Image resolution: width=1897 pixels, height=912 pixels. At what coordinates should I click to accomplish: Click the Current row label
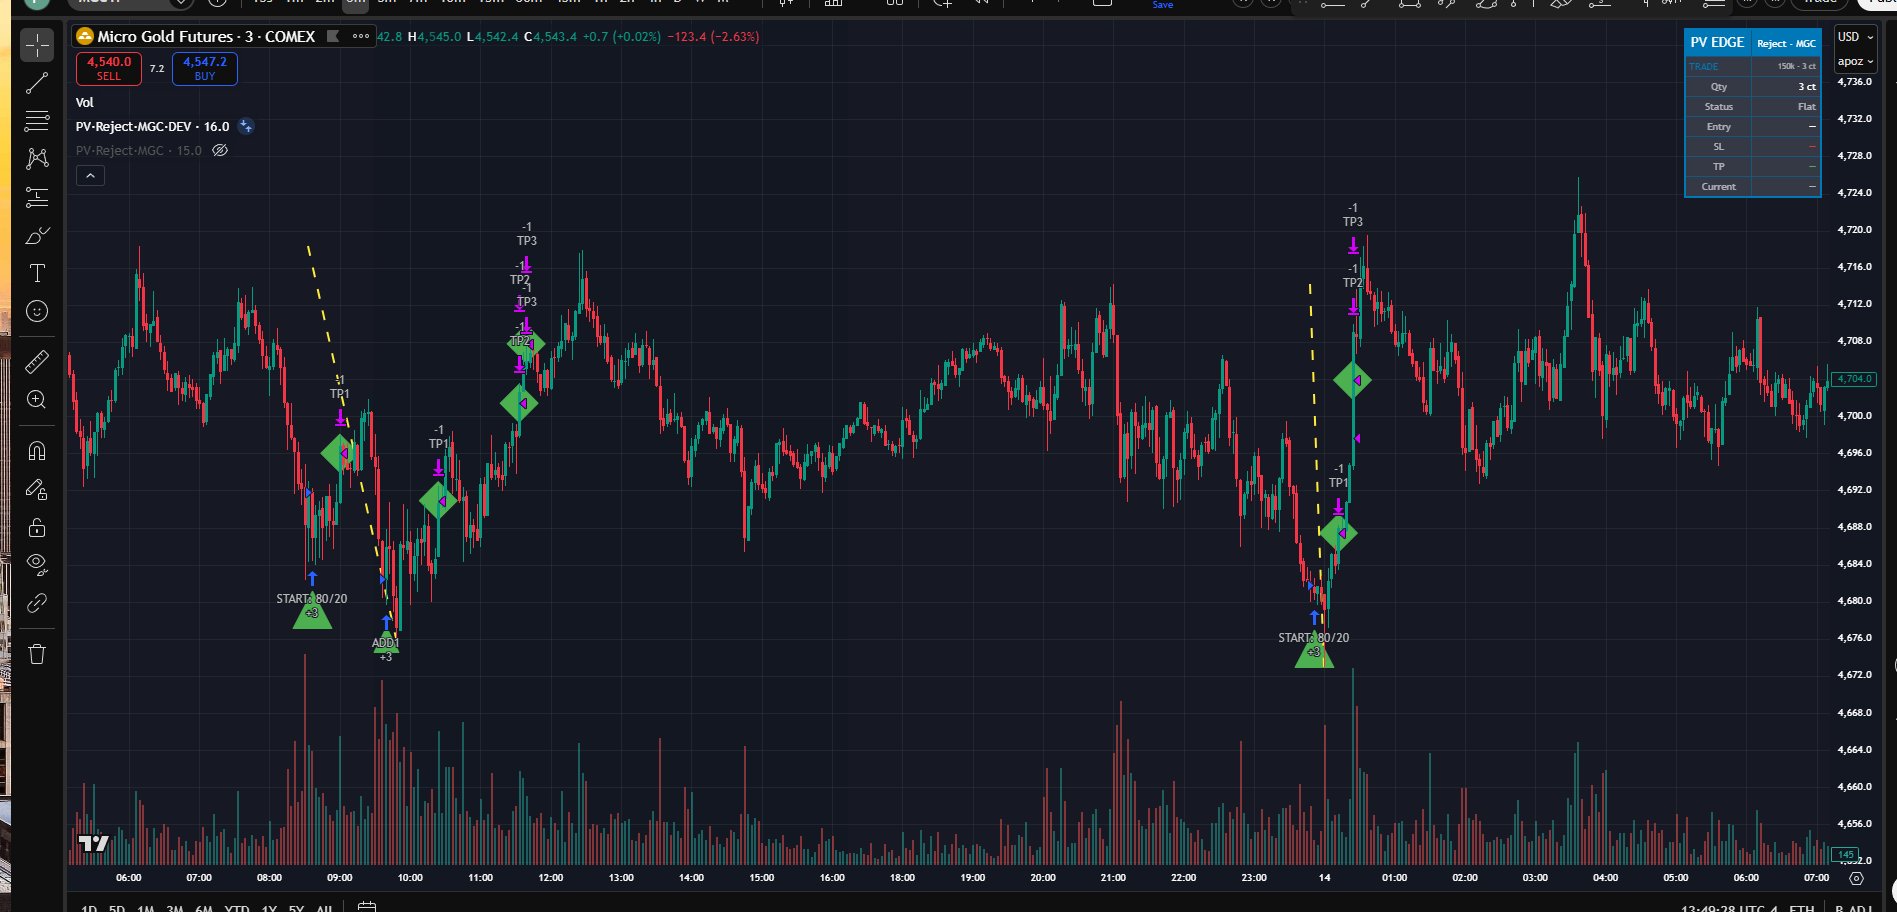(1719, 187)
